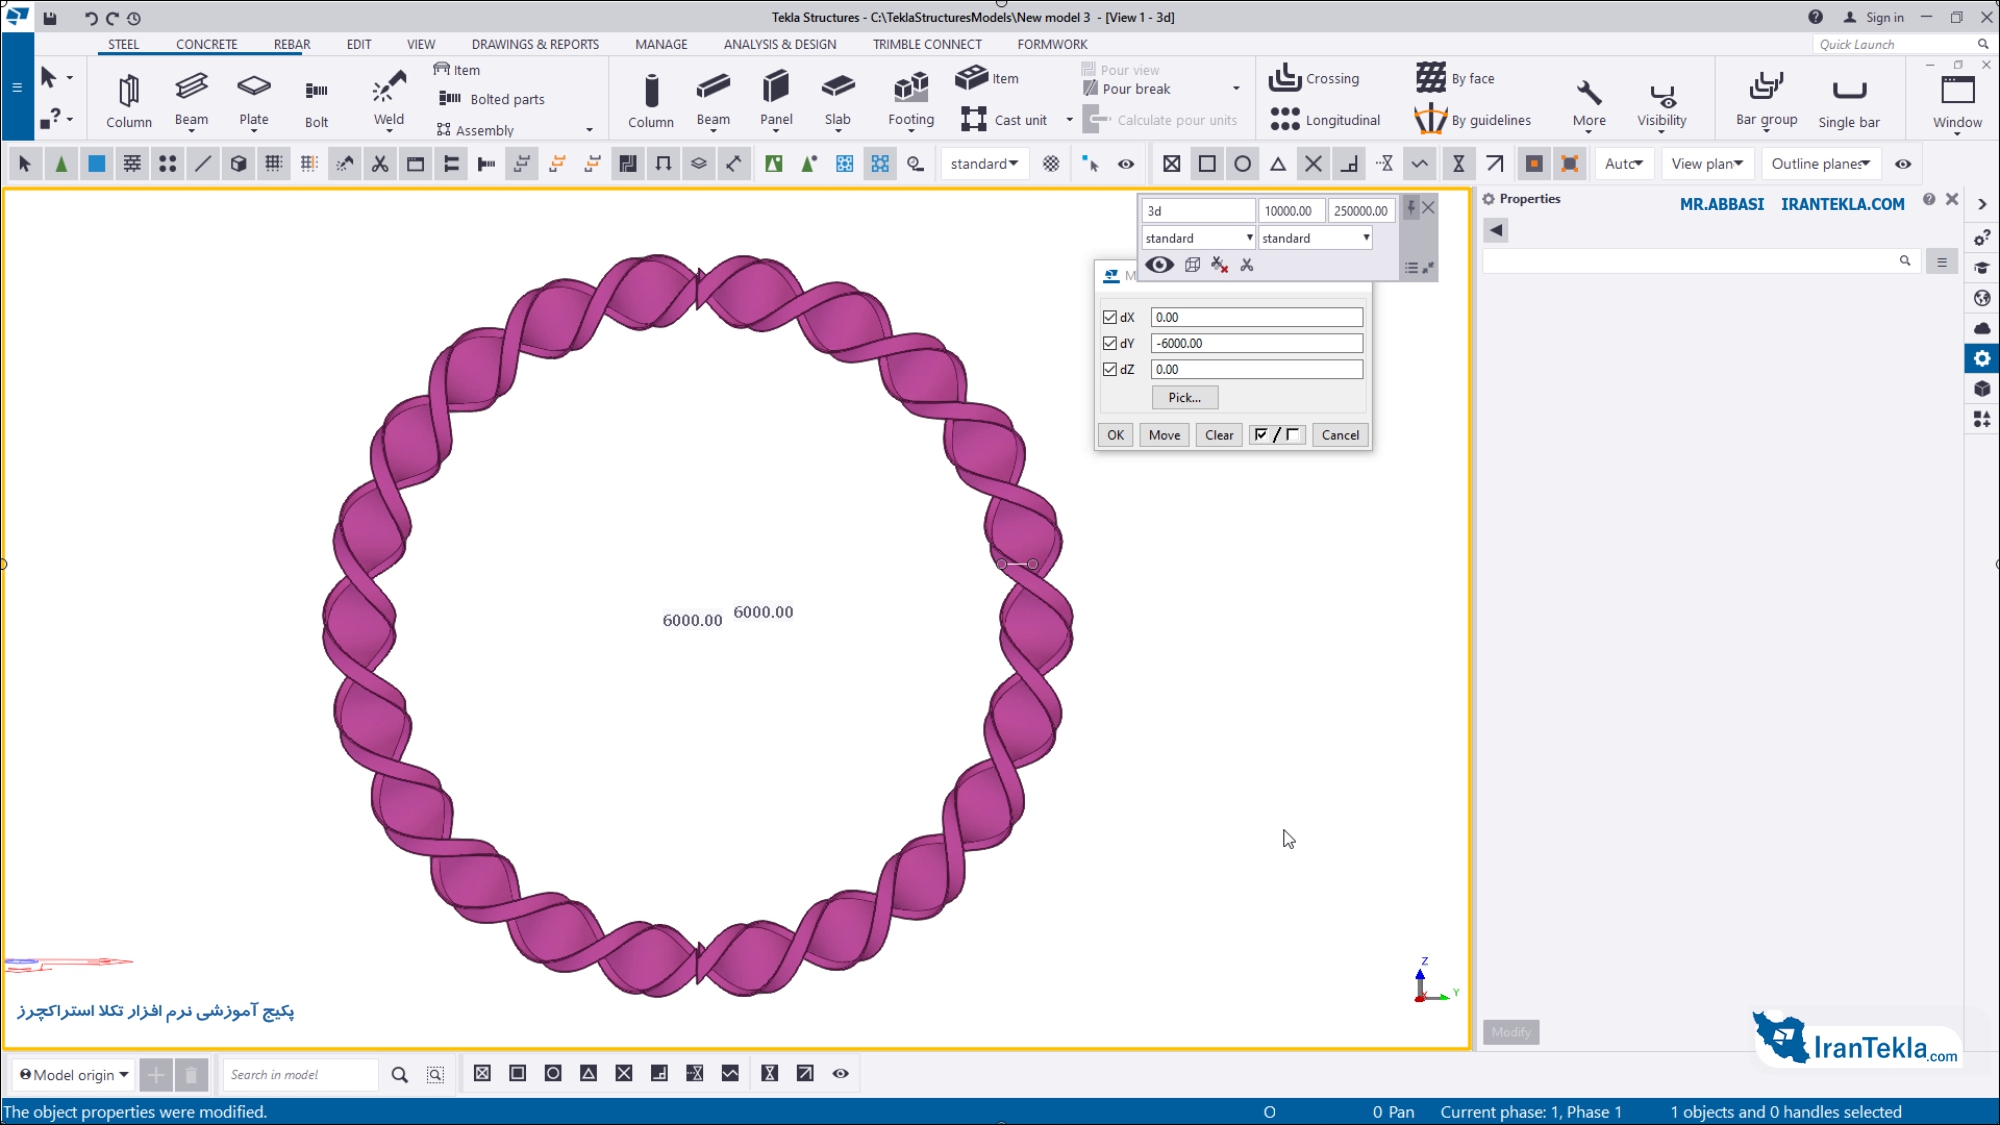Click the Search in model field
This screenshot has height=1125, width=2000.
(x=300, y=1075)
